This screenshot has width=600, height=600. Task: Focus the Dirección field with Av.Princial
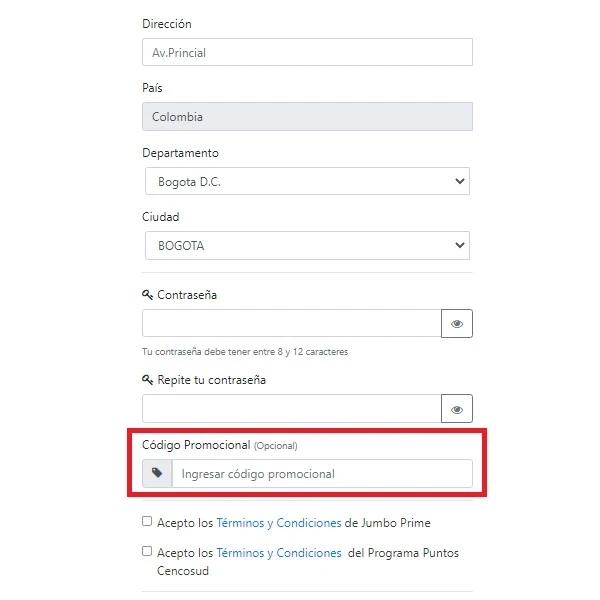[x=307, y=52]
